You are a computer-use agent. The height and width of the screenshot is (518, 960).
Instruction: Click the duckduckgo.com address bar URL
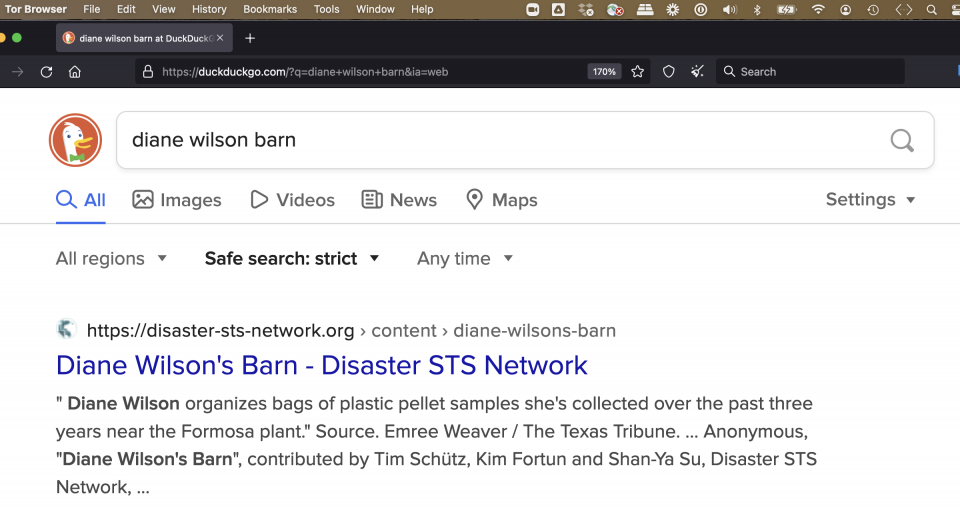[305, 72]
